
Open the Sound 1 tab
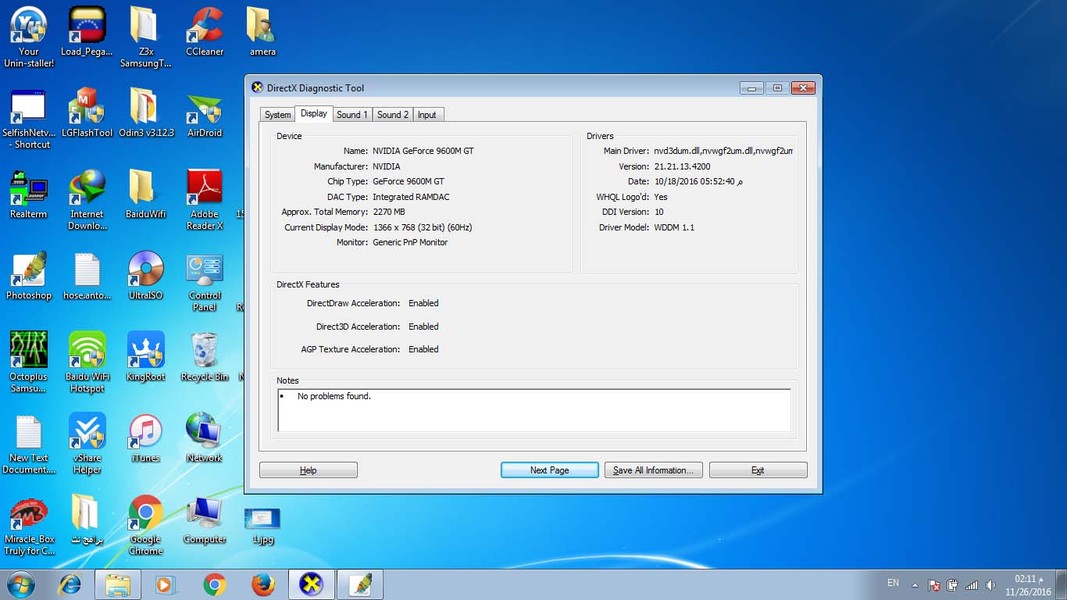[352, 114]
